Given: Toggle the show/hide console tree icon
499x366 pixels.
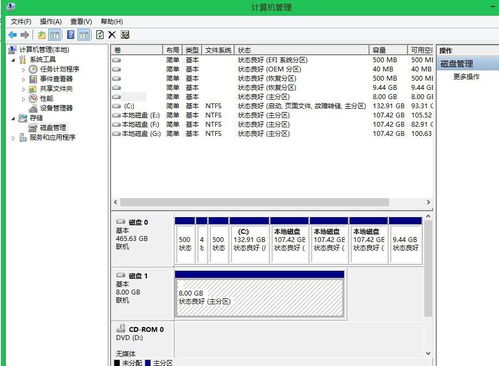Looking at the screenshot, I should click(x=55, y=35).
